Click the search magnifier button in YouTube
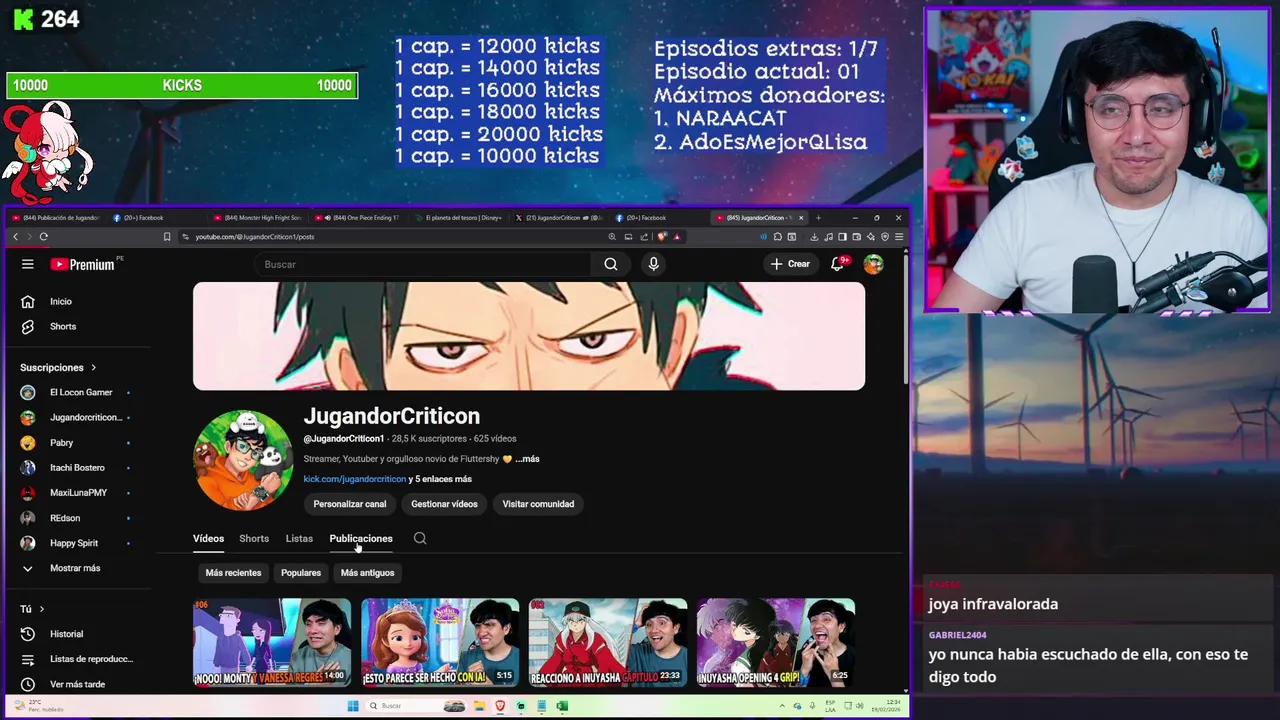This screenshot has height=720, width=1280. click(x=611, y=264)
